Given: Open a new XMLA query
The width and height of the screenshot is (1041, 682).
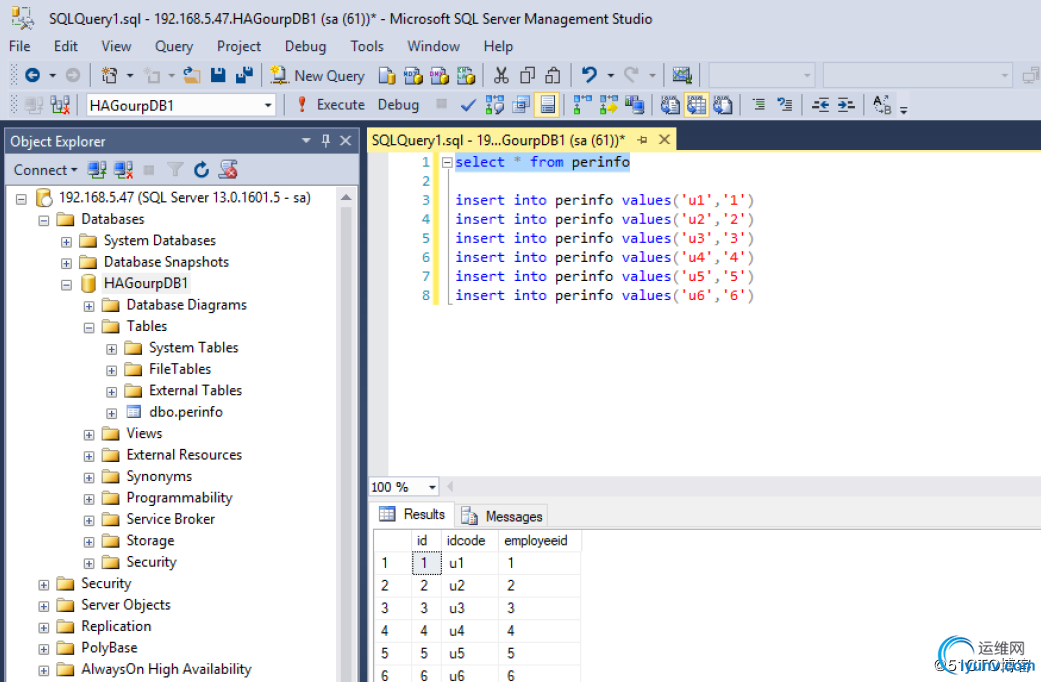Looking at the screenshot, I should coord(466,76).
